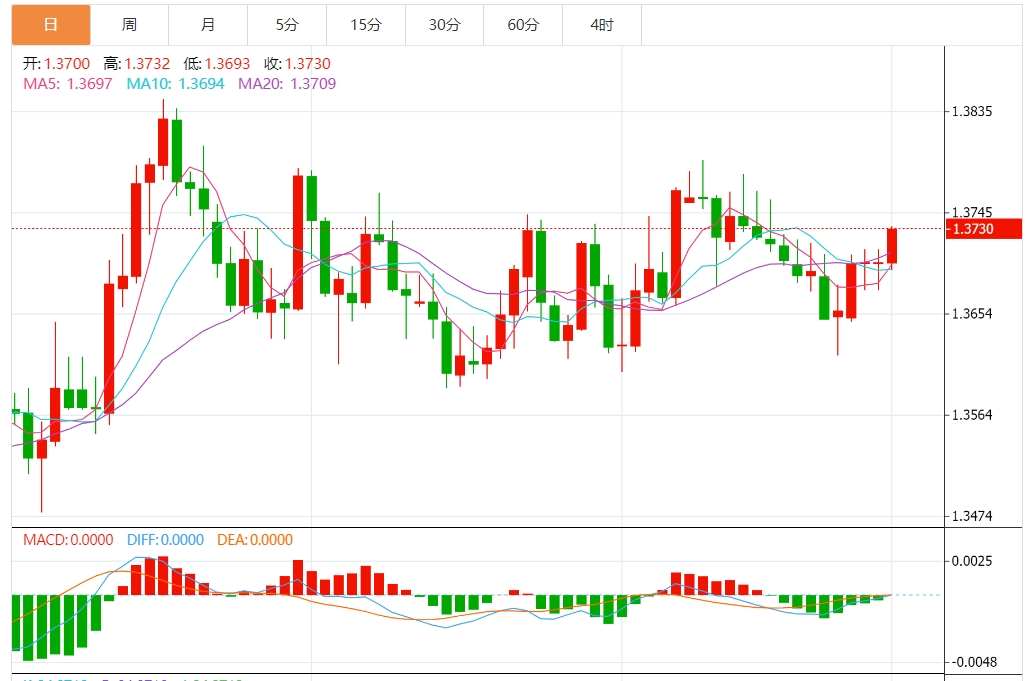Click the 1.3564 price axis label
1032x681 pixels.
pos(972,415)
